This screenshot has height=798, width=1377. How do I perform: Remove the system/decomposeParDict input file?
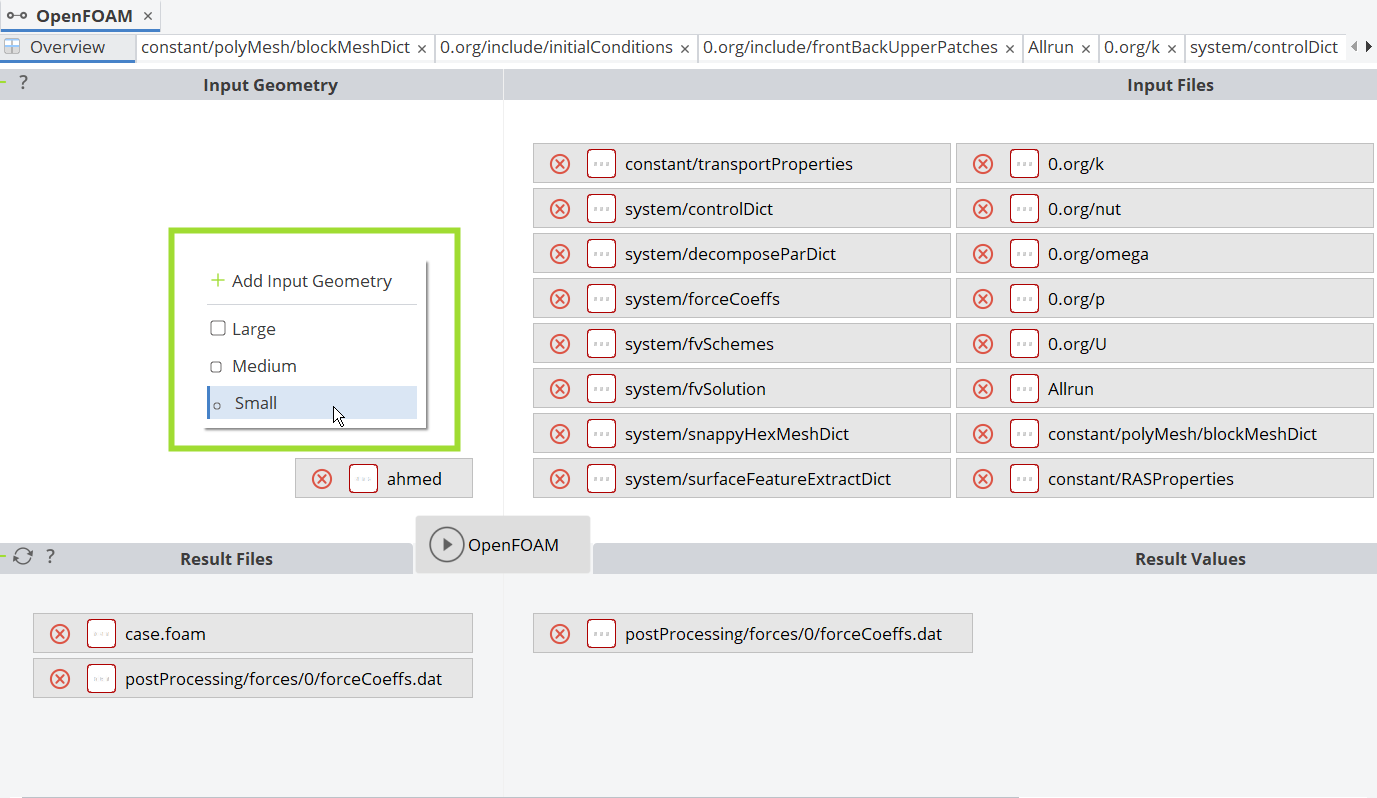[560, 254]
